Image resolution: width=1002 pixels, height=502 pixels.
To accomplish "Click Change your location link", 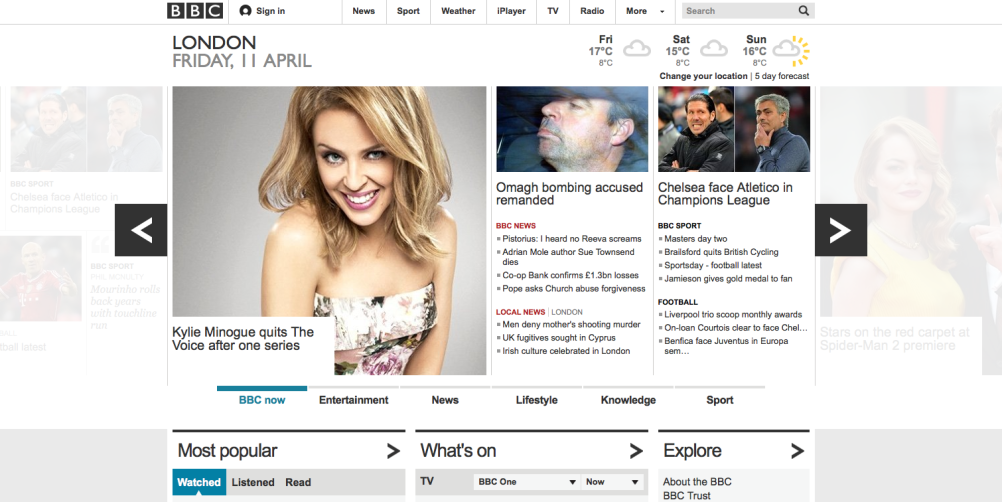I will point(704,76).
